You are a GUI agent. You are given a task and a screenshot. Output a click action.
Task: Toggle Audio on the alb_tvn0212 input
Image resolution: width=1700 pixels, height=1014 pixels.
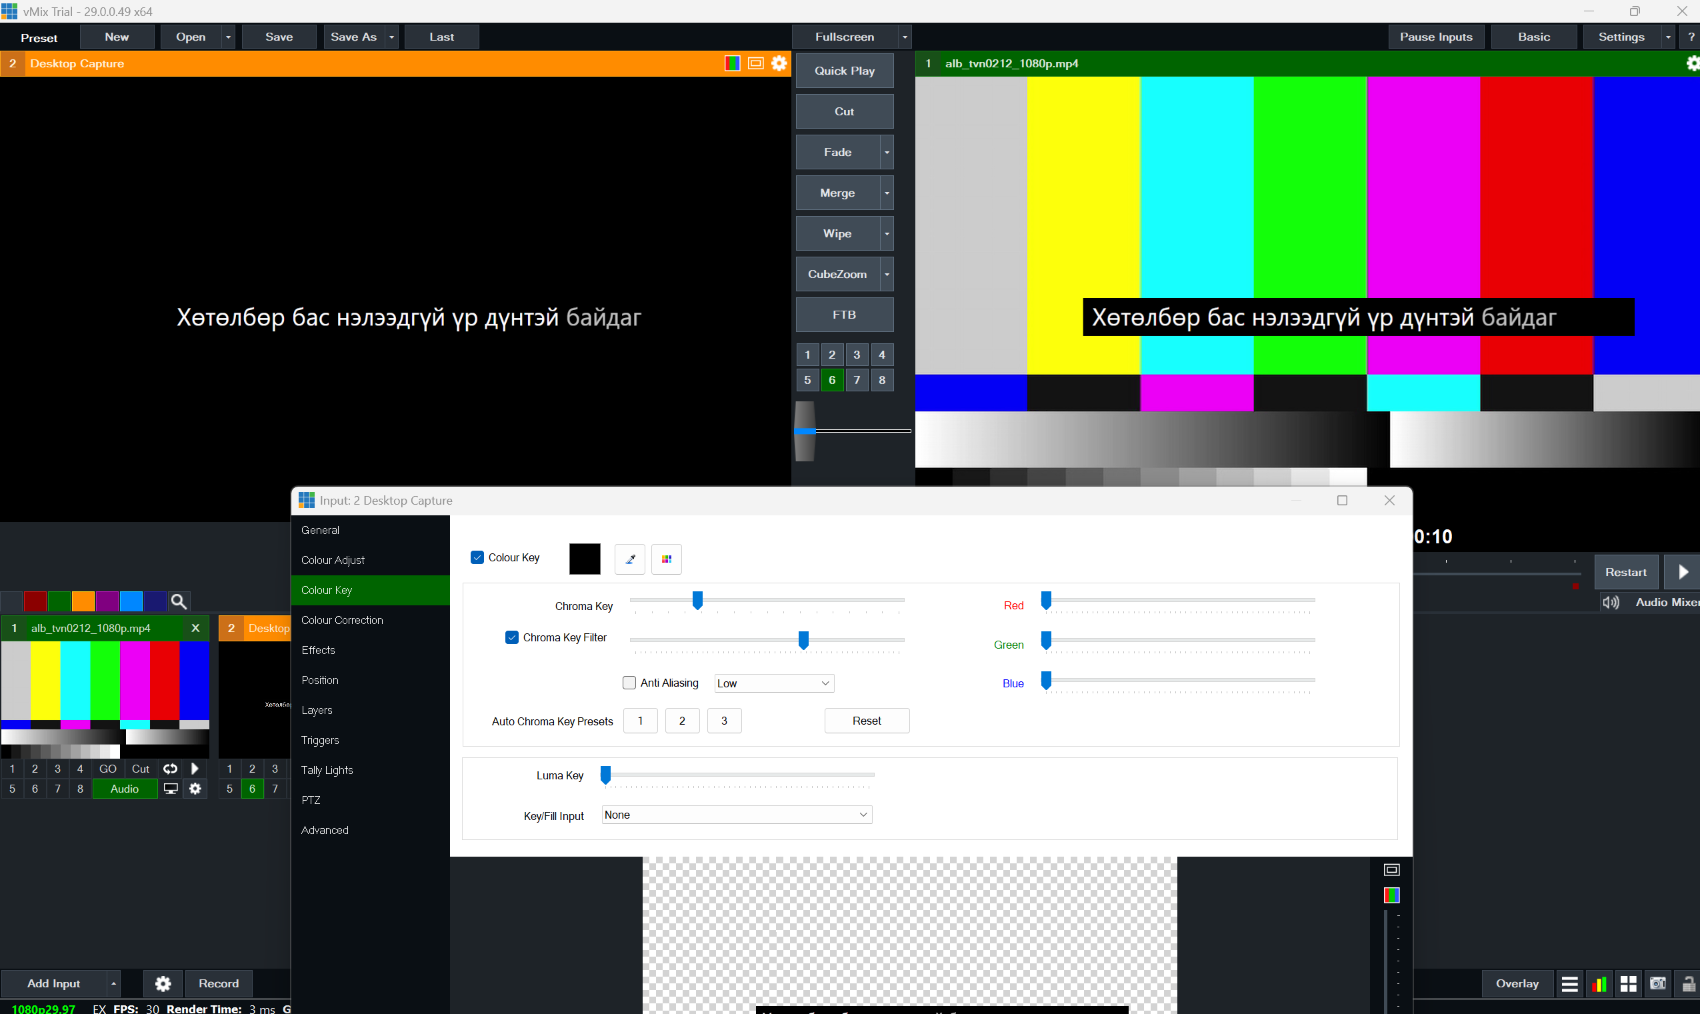coord(125,789)
